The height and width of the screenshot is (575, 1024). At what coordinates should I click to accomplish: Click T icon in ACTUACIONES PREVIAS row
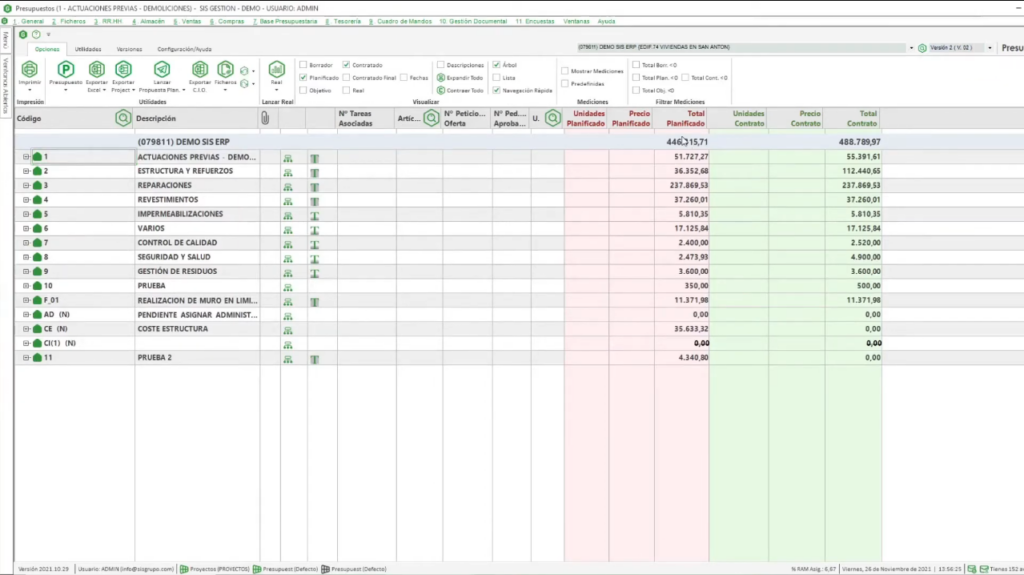click(315, 158)
